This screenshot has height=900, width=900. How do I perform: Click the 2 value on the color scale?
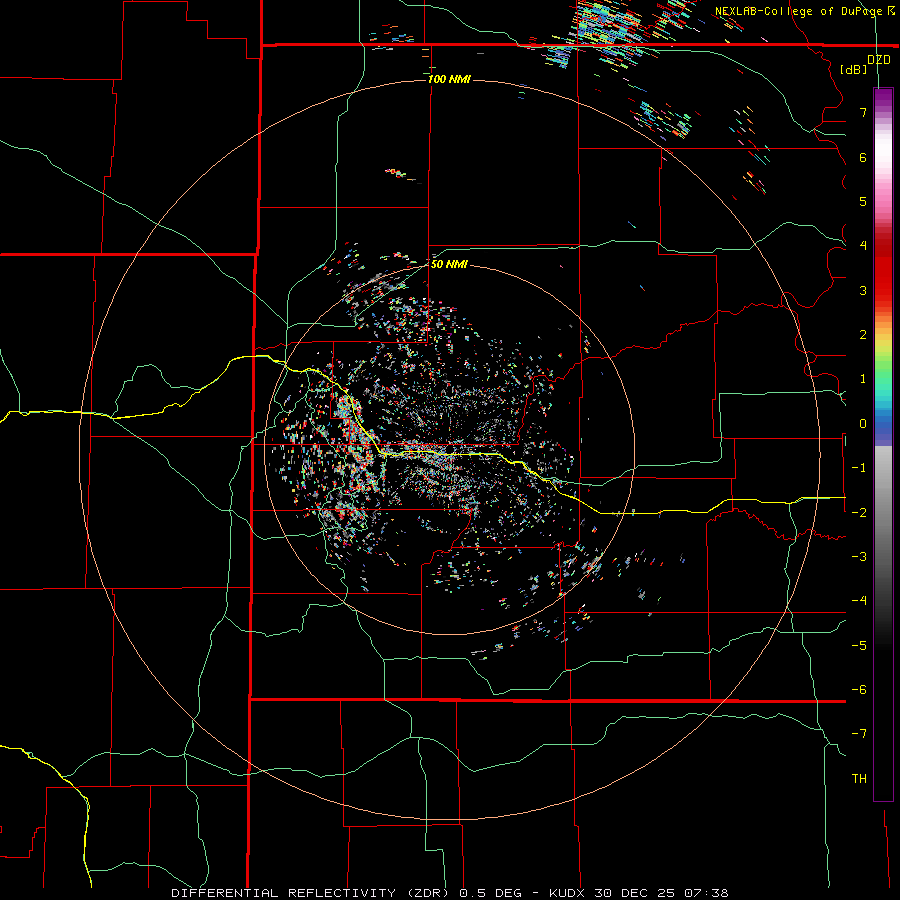coord(863,335)
